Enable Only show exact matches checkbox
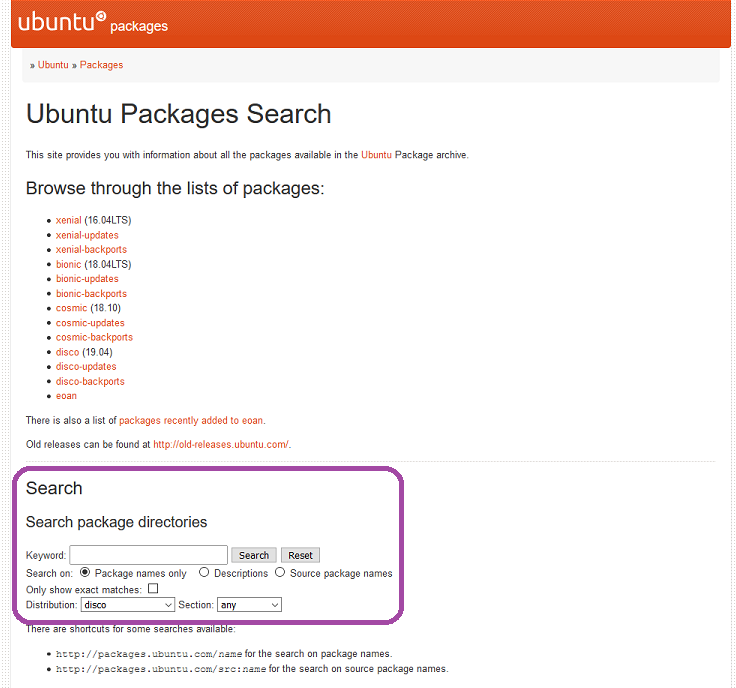The image size is (736, 688). tap(153, 589)
